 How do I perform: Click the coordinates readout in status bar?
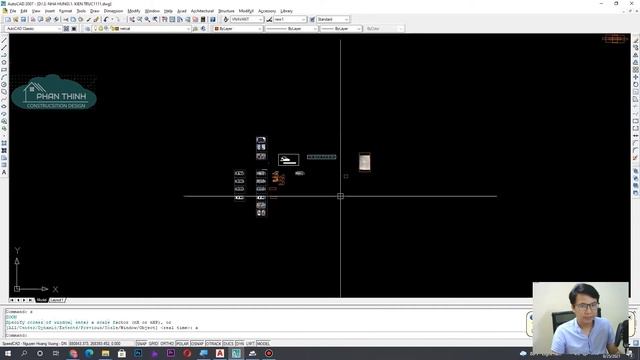click(x=95, y=344)
